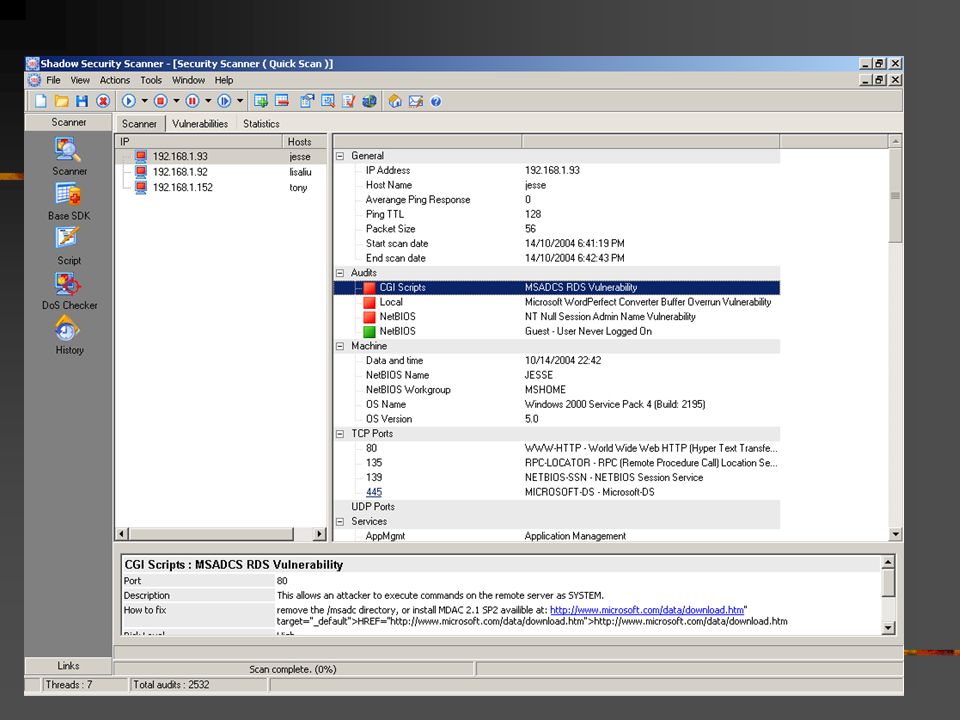This screenshot has width=960, height=720.
Task: Click the add host toolbar icon
Action: tap(261, 101)
